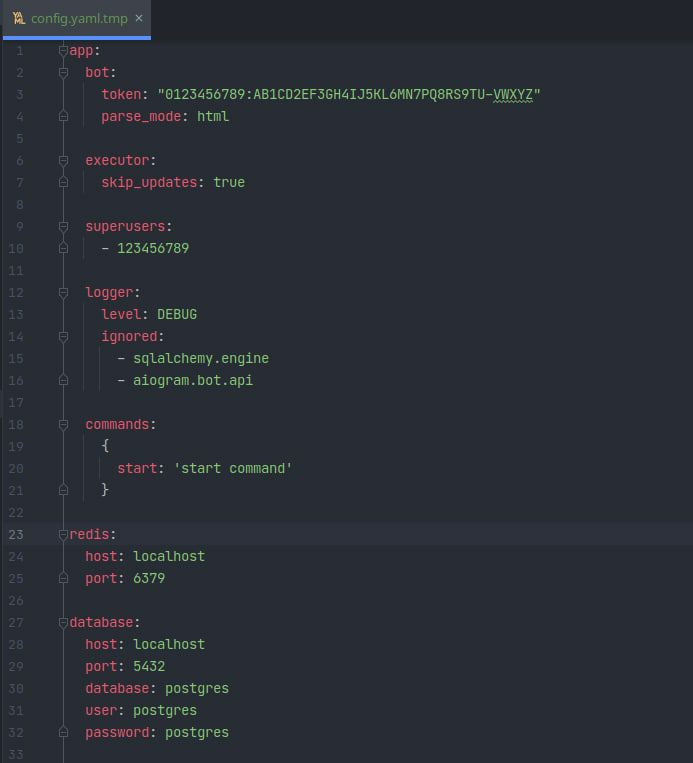This screenshot has height=763, width=693.
Task: Select the config.yaml.tmp editor tab
Action: click(77, 18)
